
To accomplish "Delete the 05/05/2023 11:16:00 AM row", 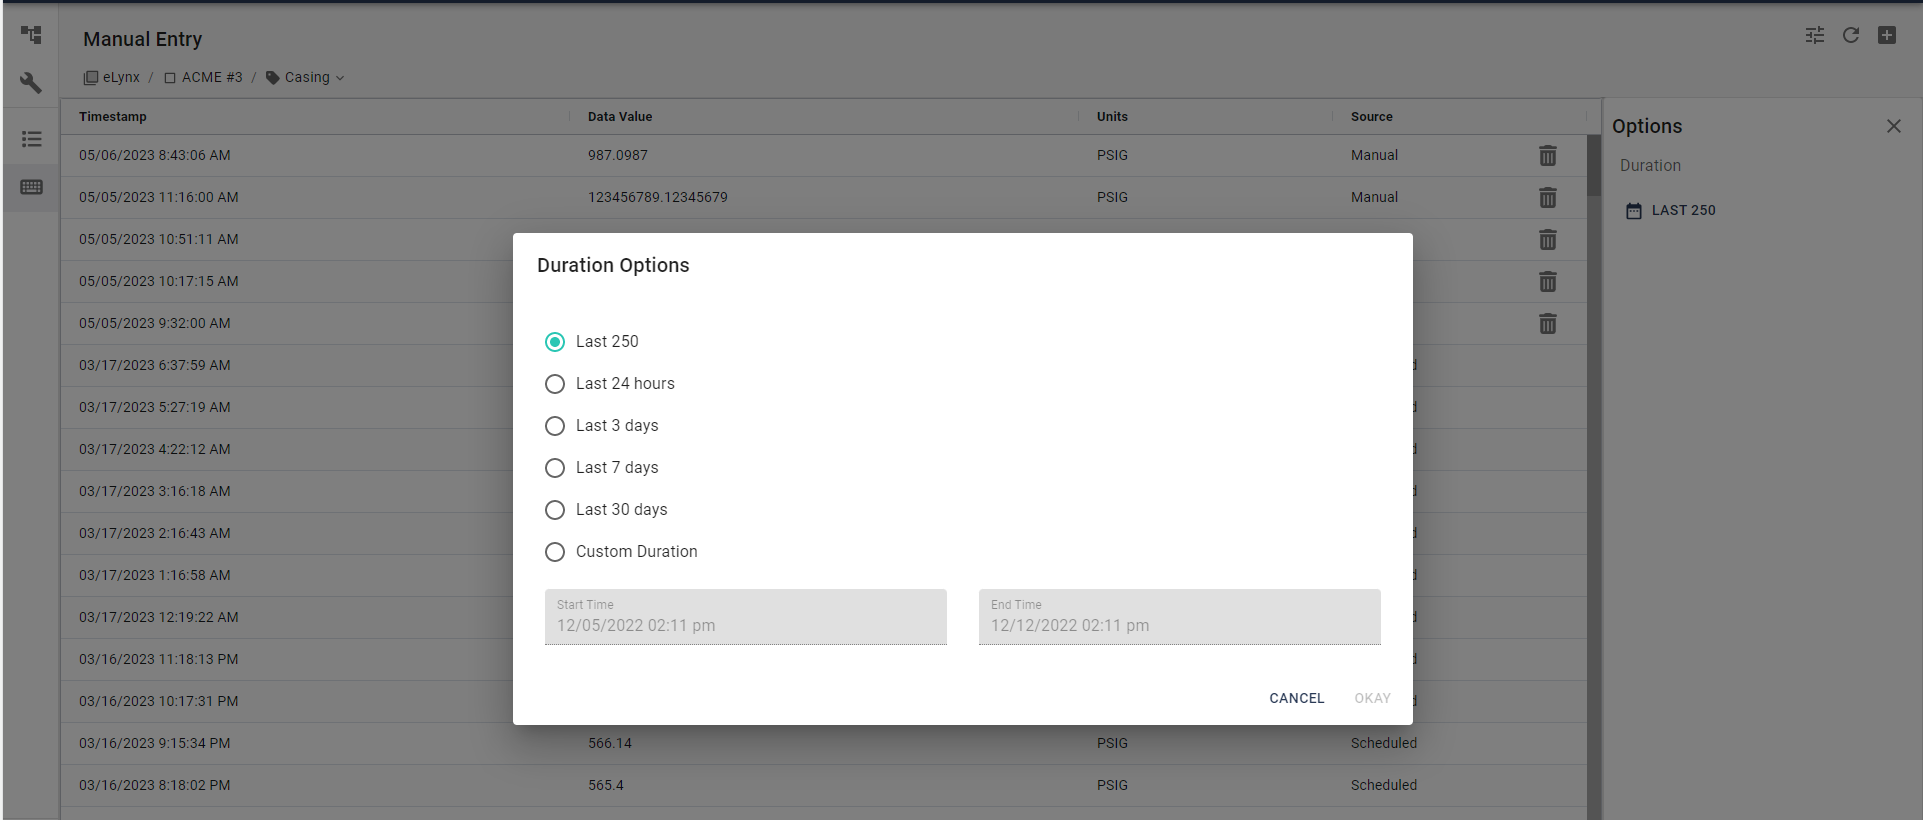I will point(1548,198).
